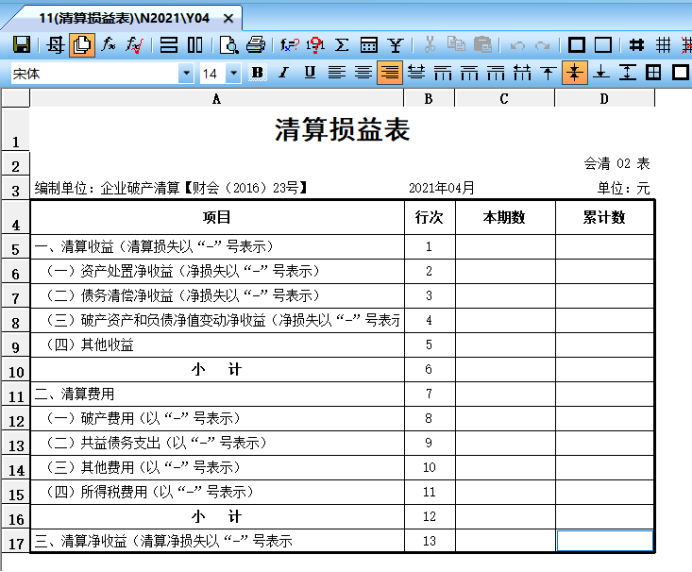Close the 清算损益表 tab with X

[229, 19]
